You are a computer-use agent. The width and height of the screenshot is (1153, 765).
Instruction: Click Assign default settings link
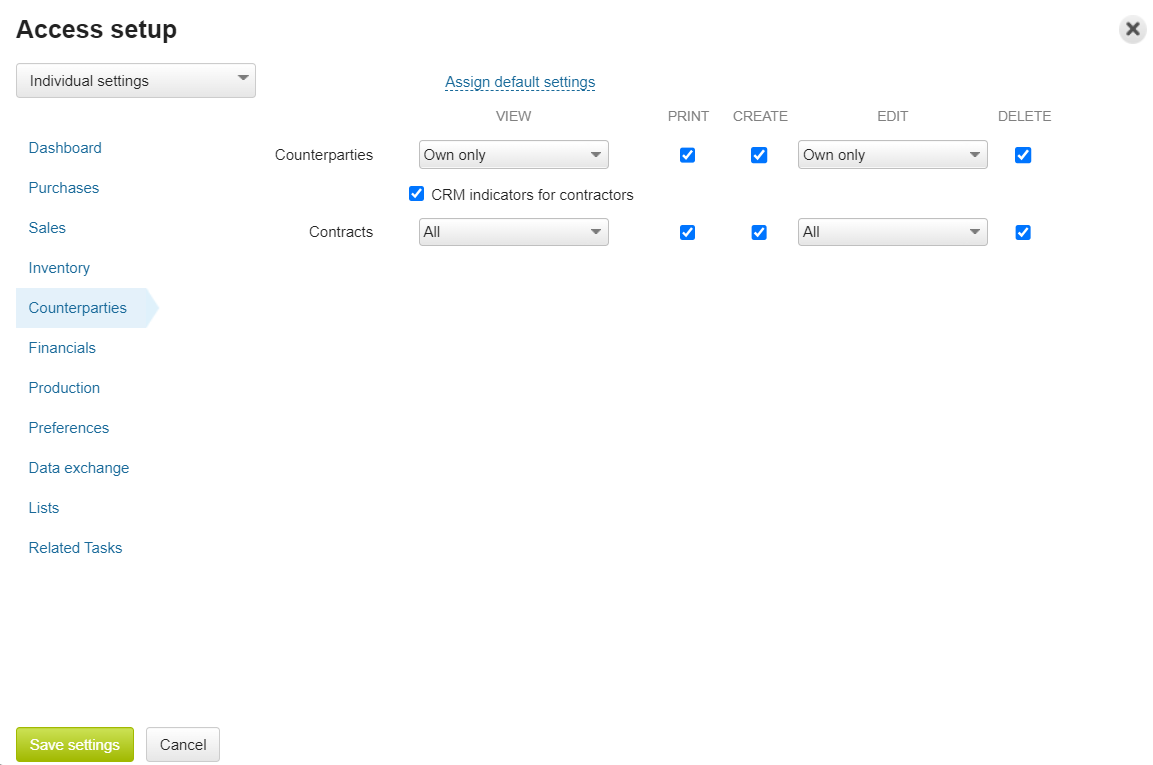(520, 82)
